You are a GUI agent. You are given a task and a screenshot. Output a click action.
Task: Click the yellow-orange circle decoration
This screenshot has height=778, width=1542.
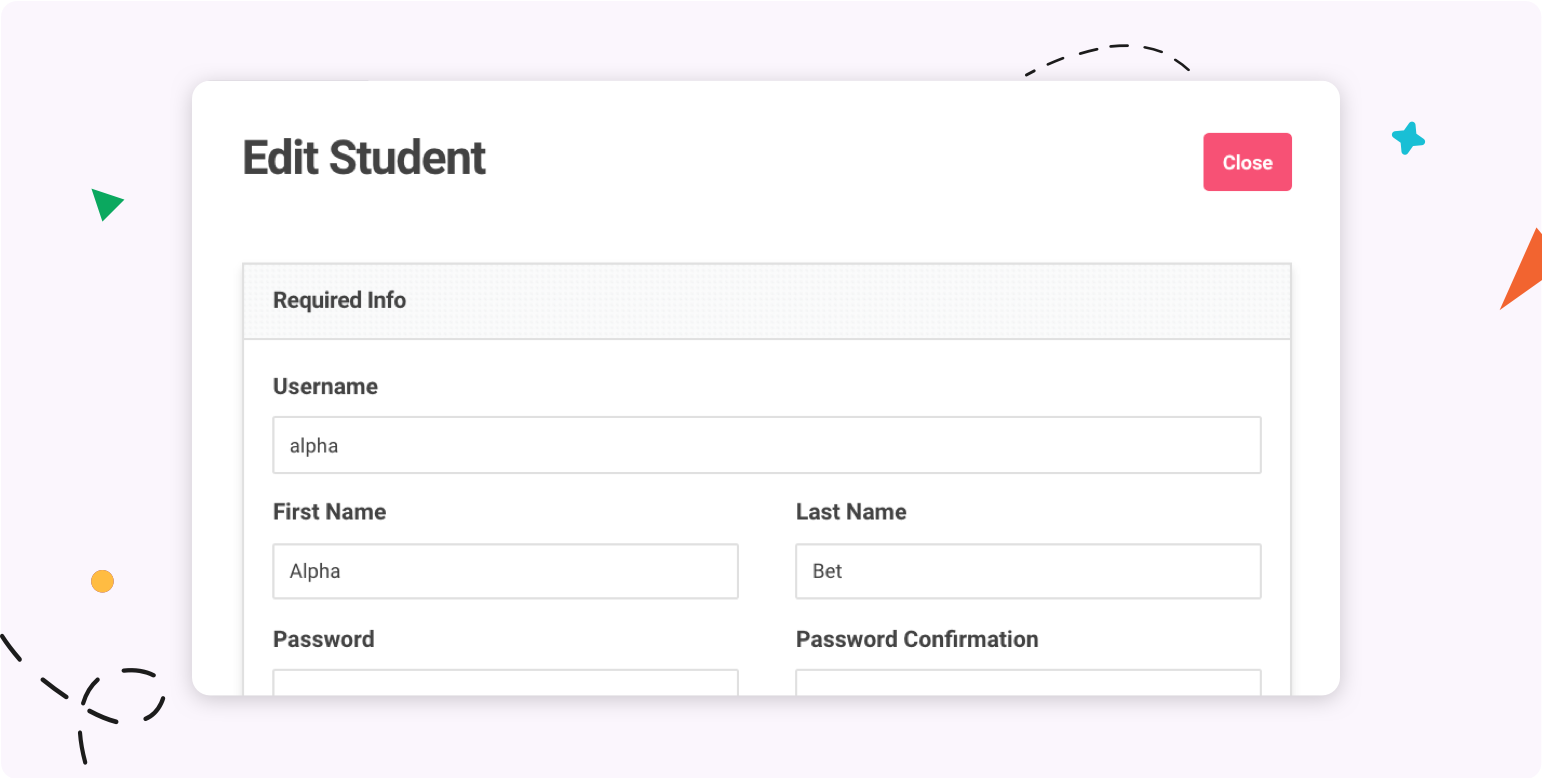tap(102, 581)
